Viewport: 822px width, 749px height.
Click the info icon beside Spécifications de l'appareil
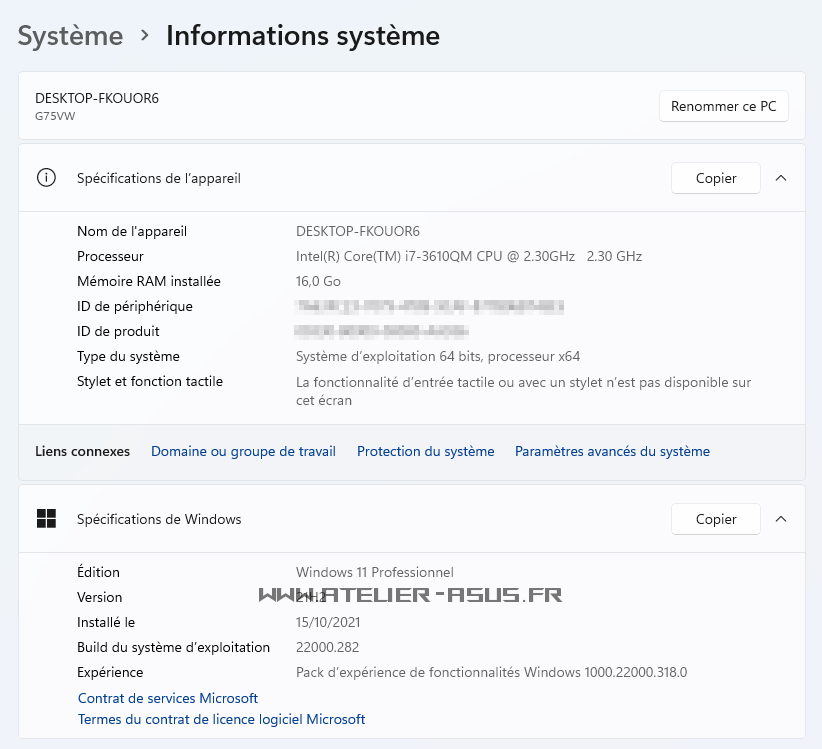coord(46,178)
